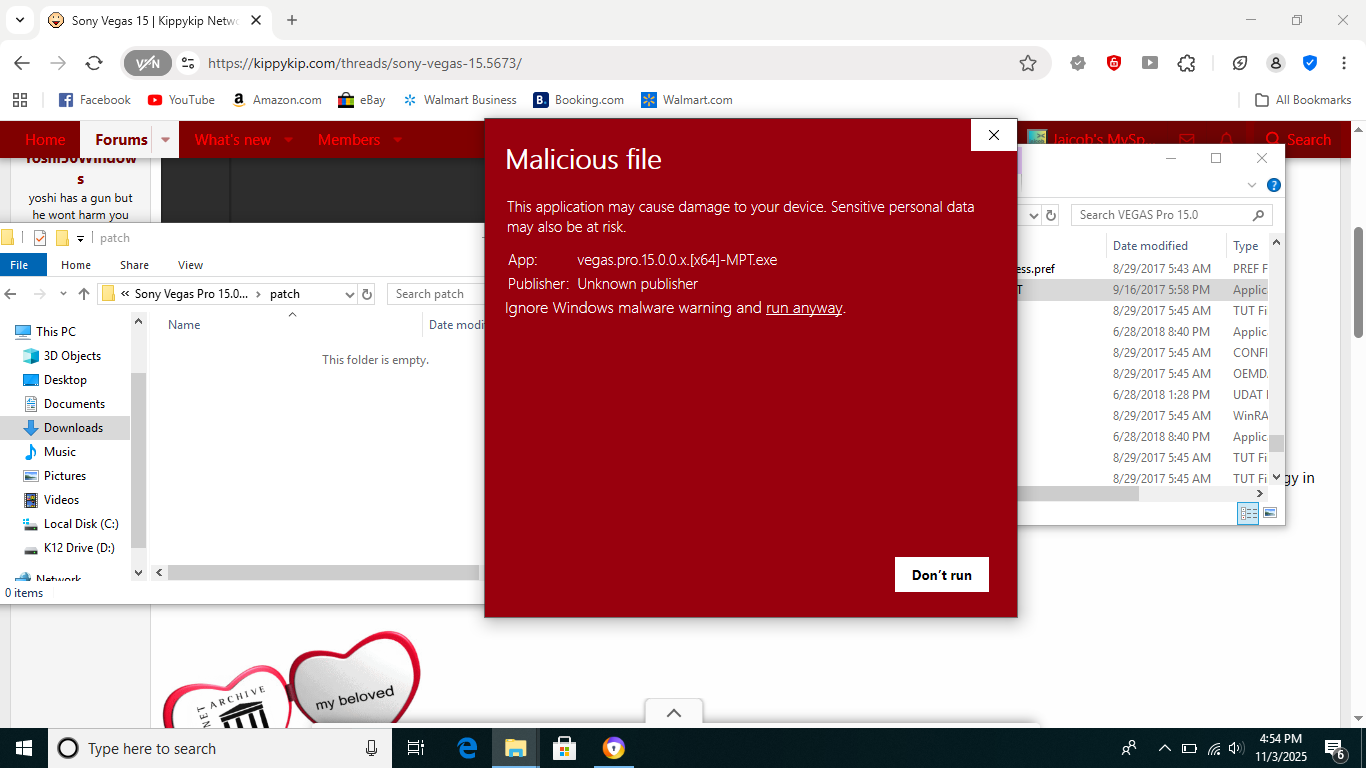Navigate up one folder level

(x=84, y=293)
